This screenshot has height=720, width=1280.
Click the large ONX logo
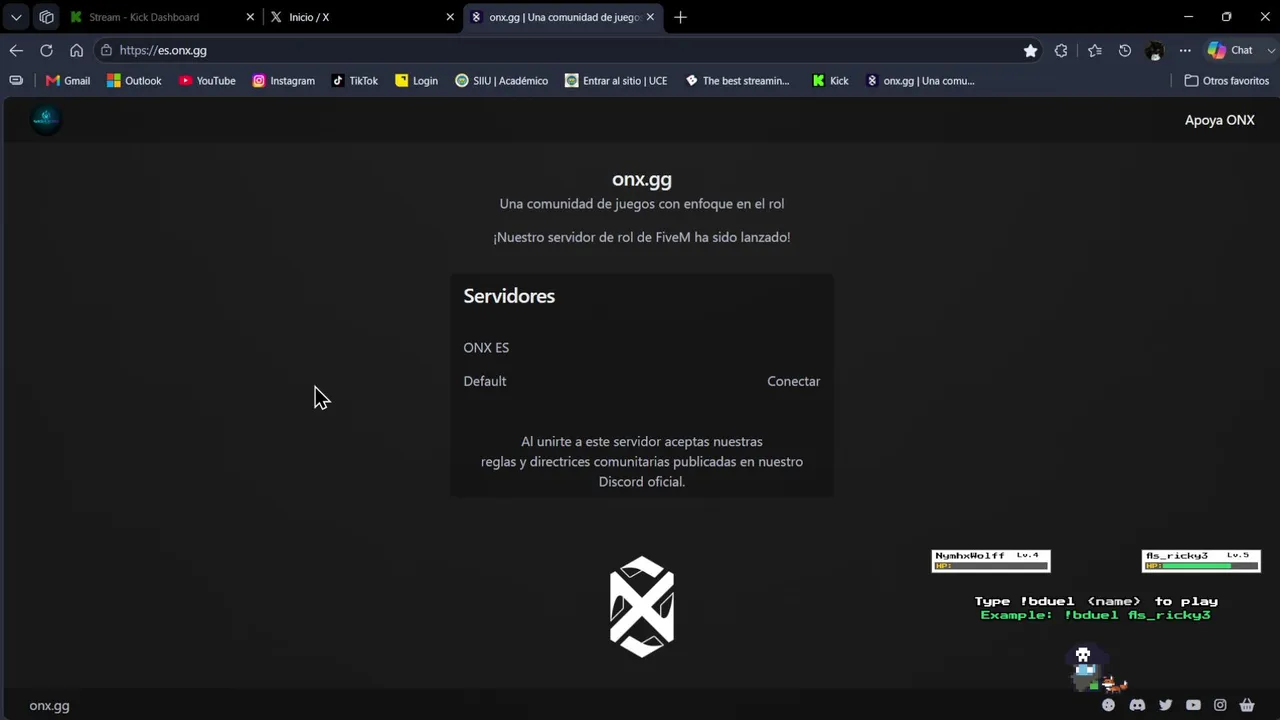click(642, 607)
